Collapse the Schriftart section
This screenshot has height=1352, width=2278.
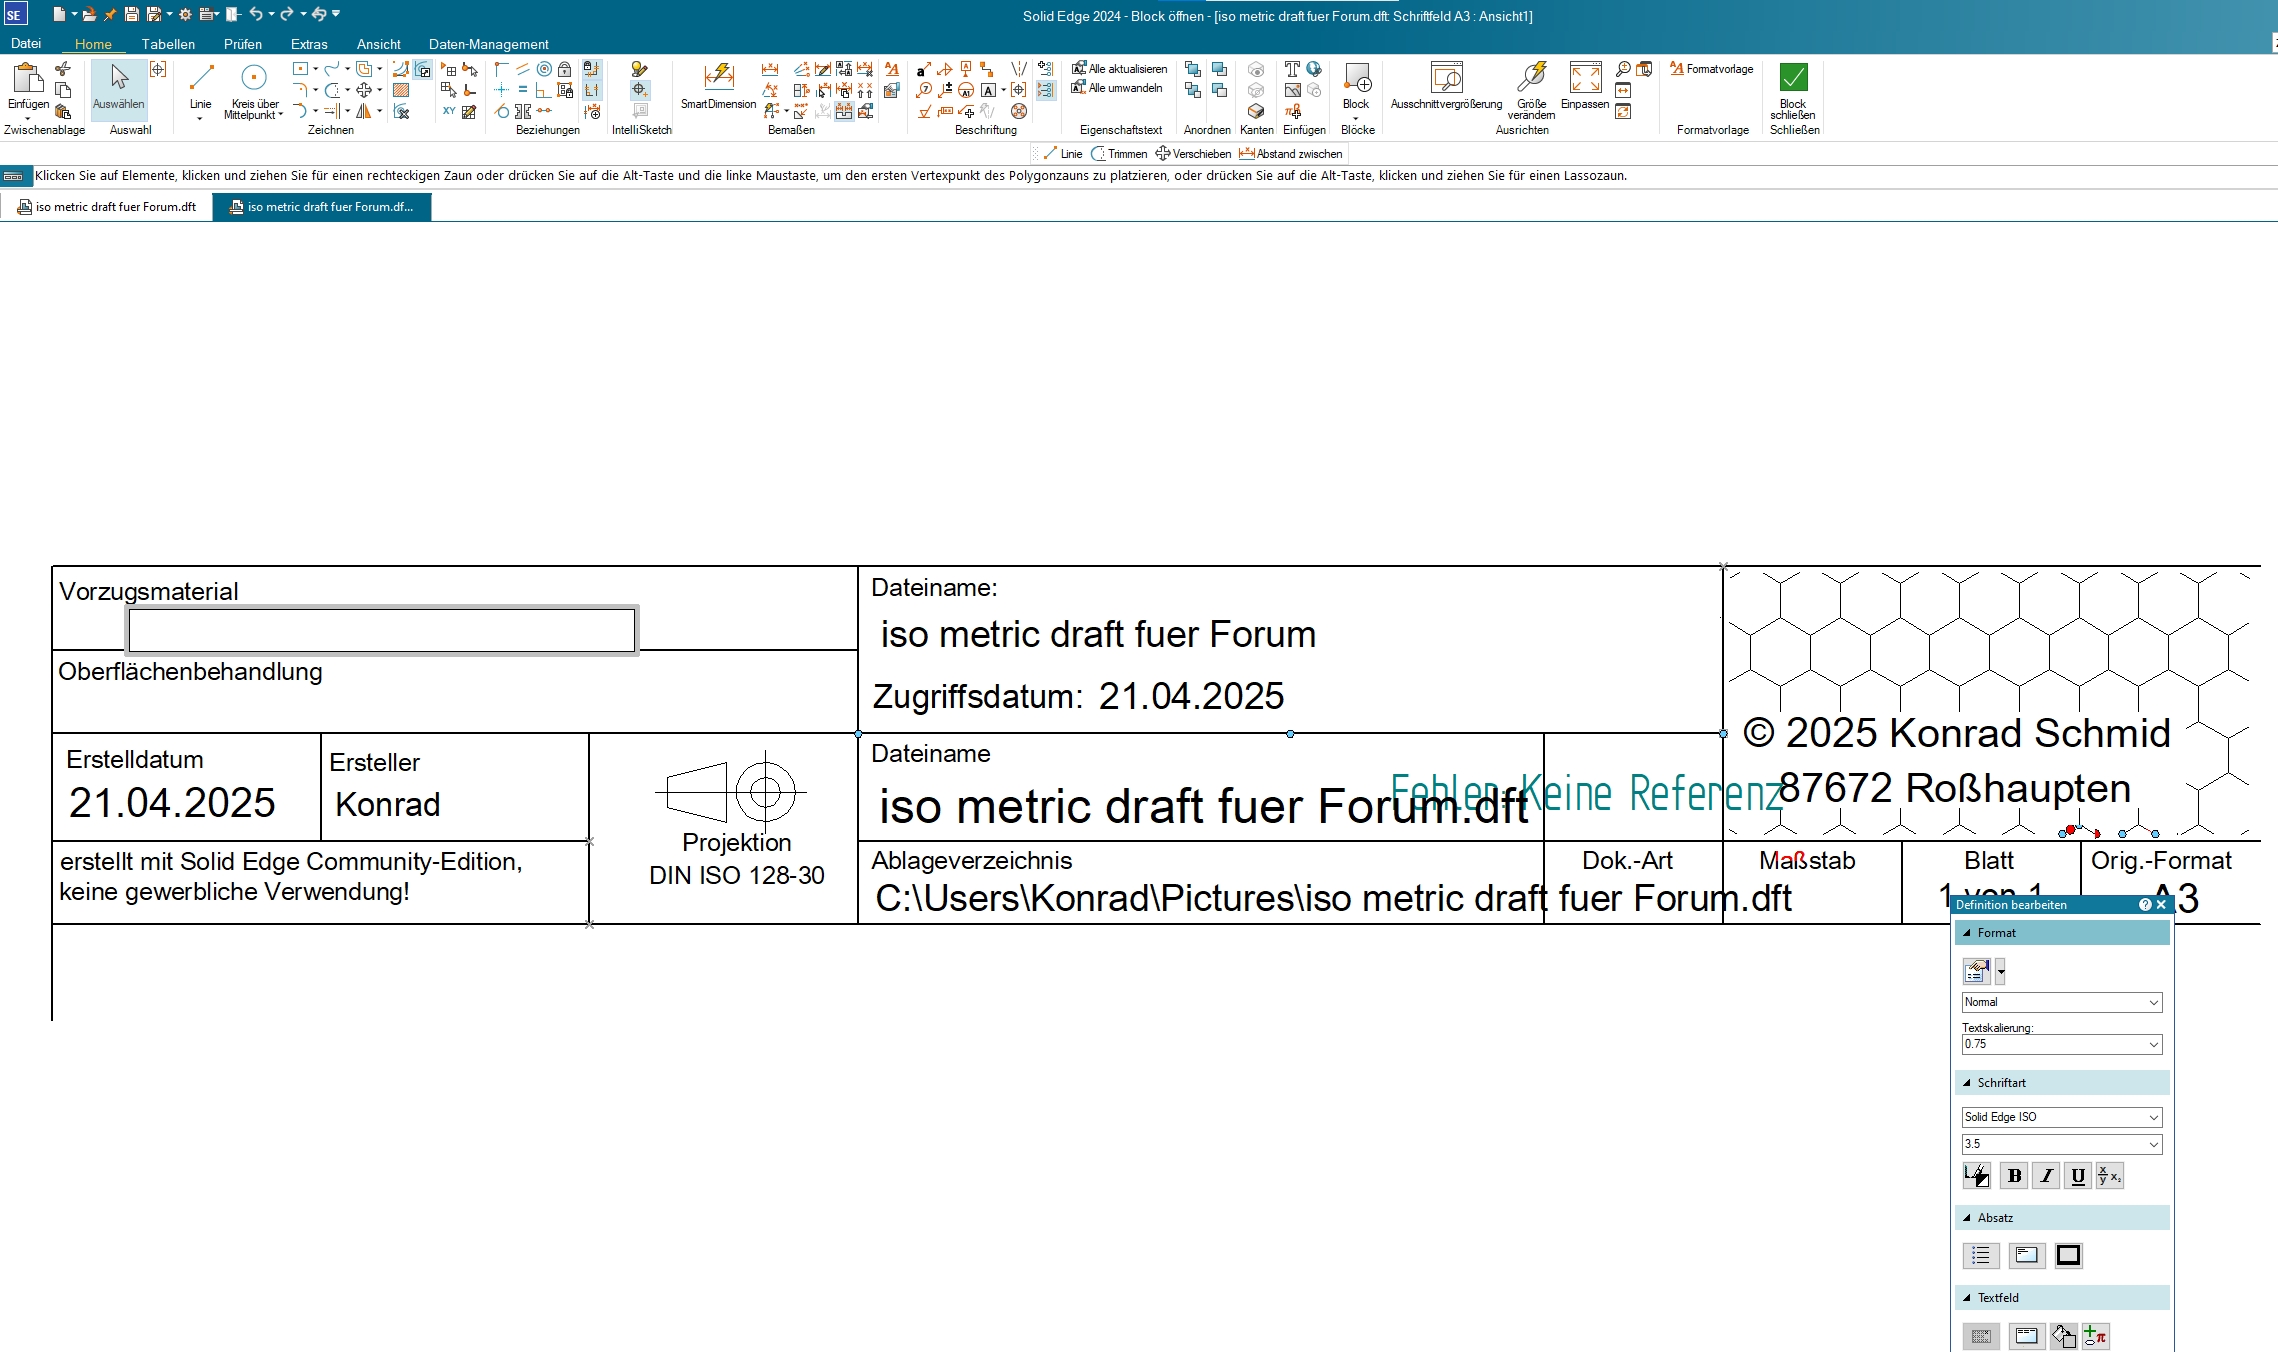[x=2062, y=1083]
